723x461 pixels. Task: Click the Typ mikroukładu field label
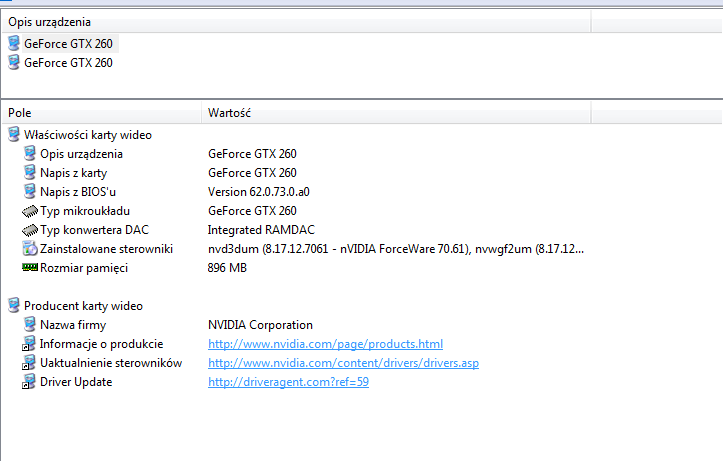click(85, 211)
